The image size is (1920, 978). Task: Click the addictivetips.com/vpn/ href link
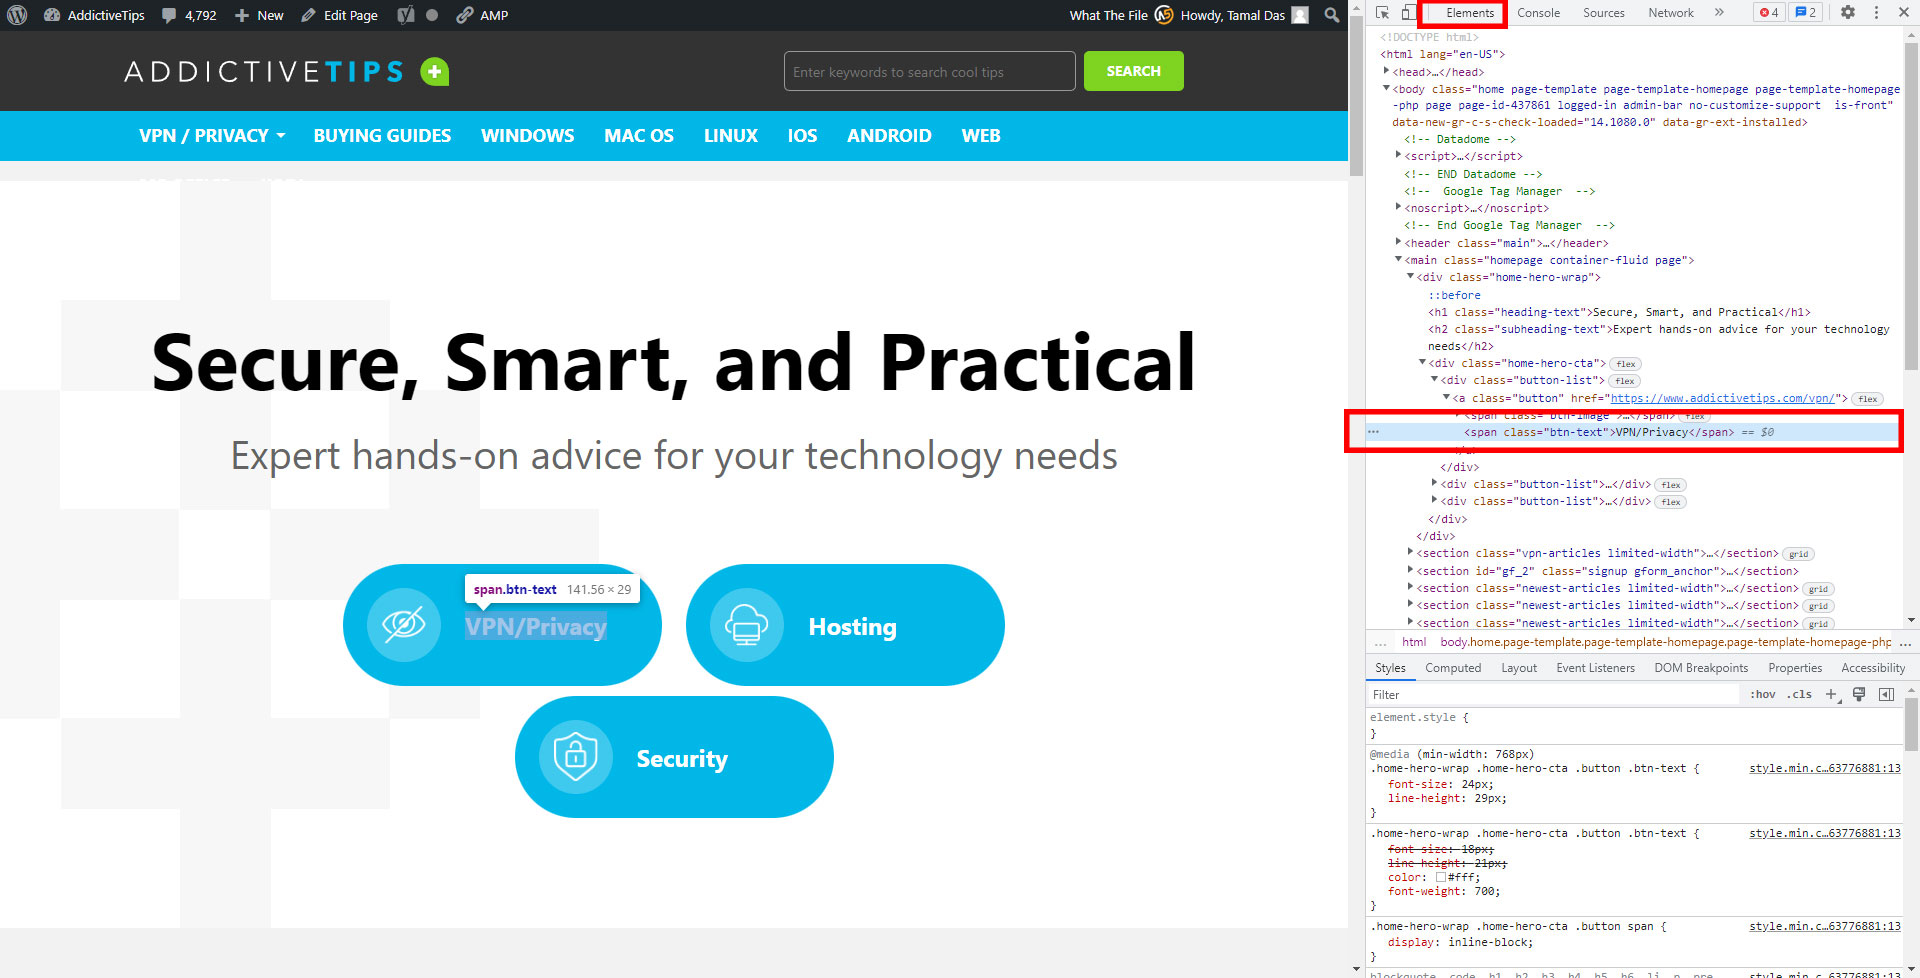(x=1722, y=398)
